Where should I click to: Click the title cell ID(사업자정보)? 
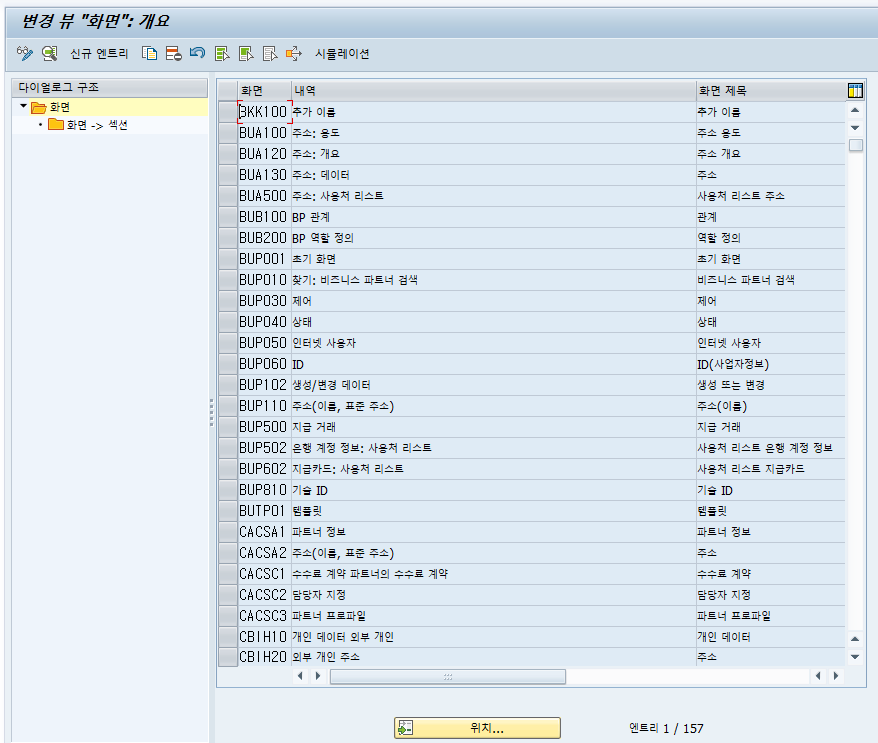click(770, 364)
